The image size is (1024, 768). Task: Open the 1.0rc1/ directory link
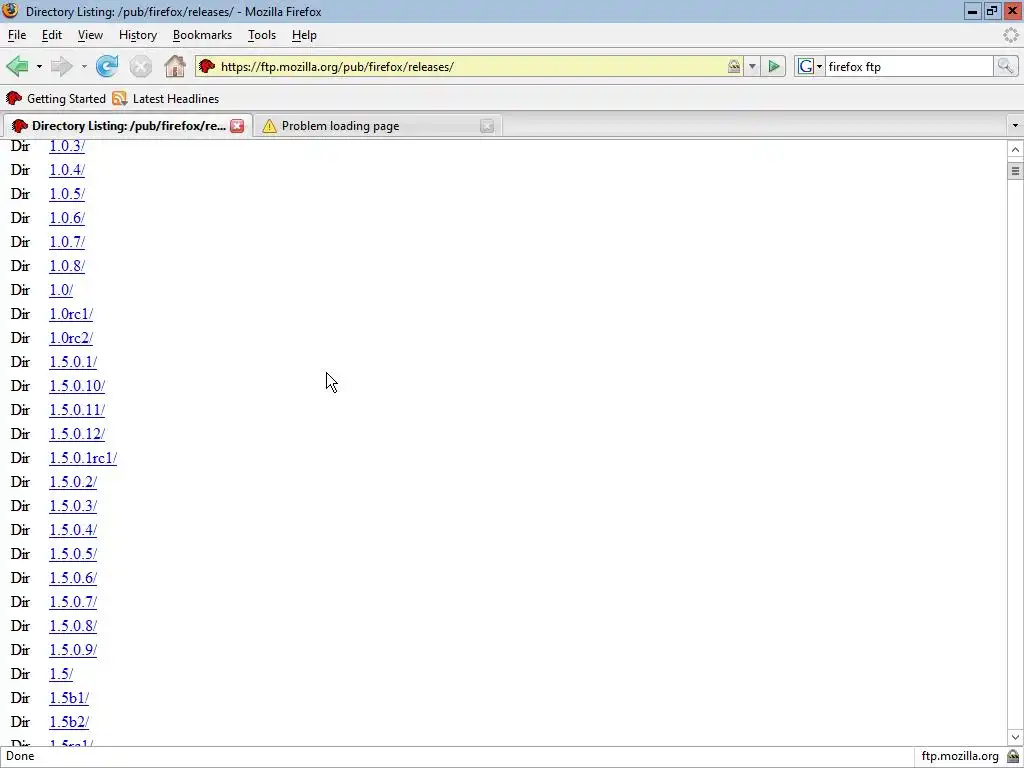coord(71,314)
